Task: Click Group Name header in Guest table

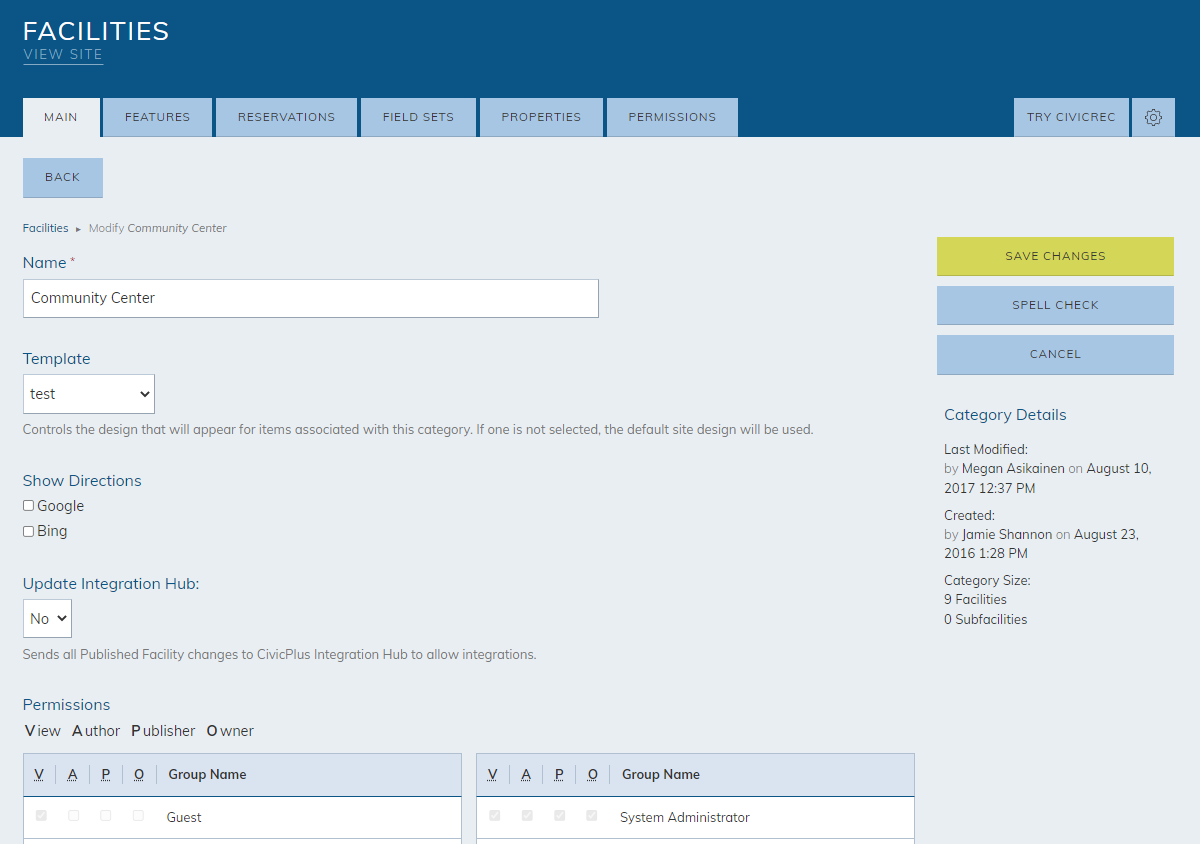Action: 207,774
